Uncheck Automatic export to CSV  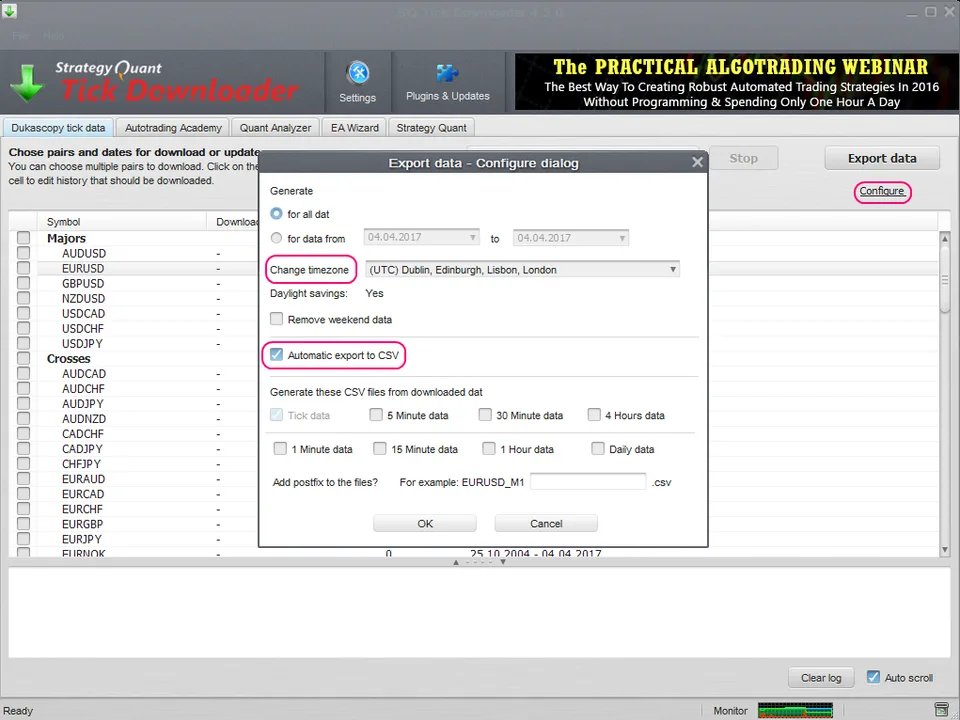pyautogui.click(x=277, y=354)
